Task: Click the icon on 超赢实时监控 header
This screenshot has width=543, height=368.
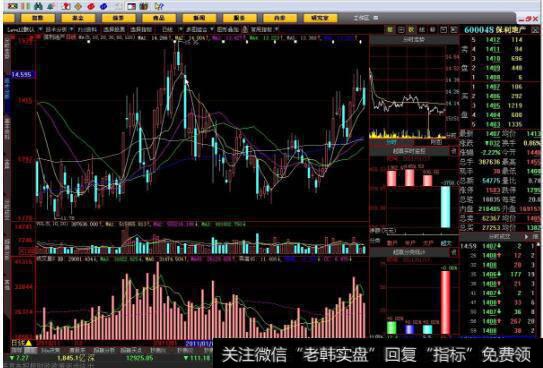Action: 453,151
